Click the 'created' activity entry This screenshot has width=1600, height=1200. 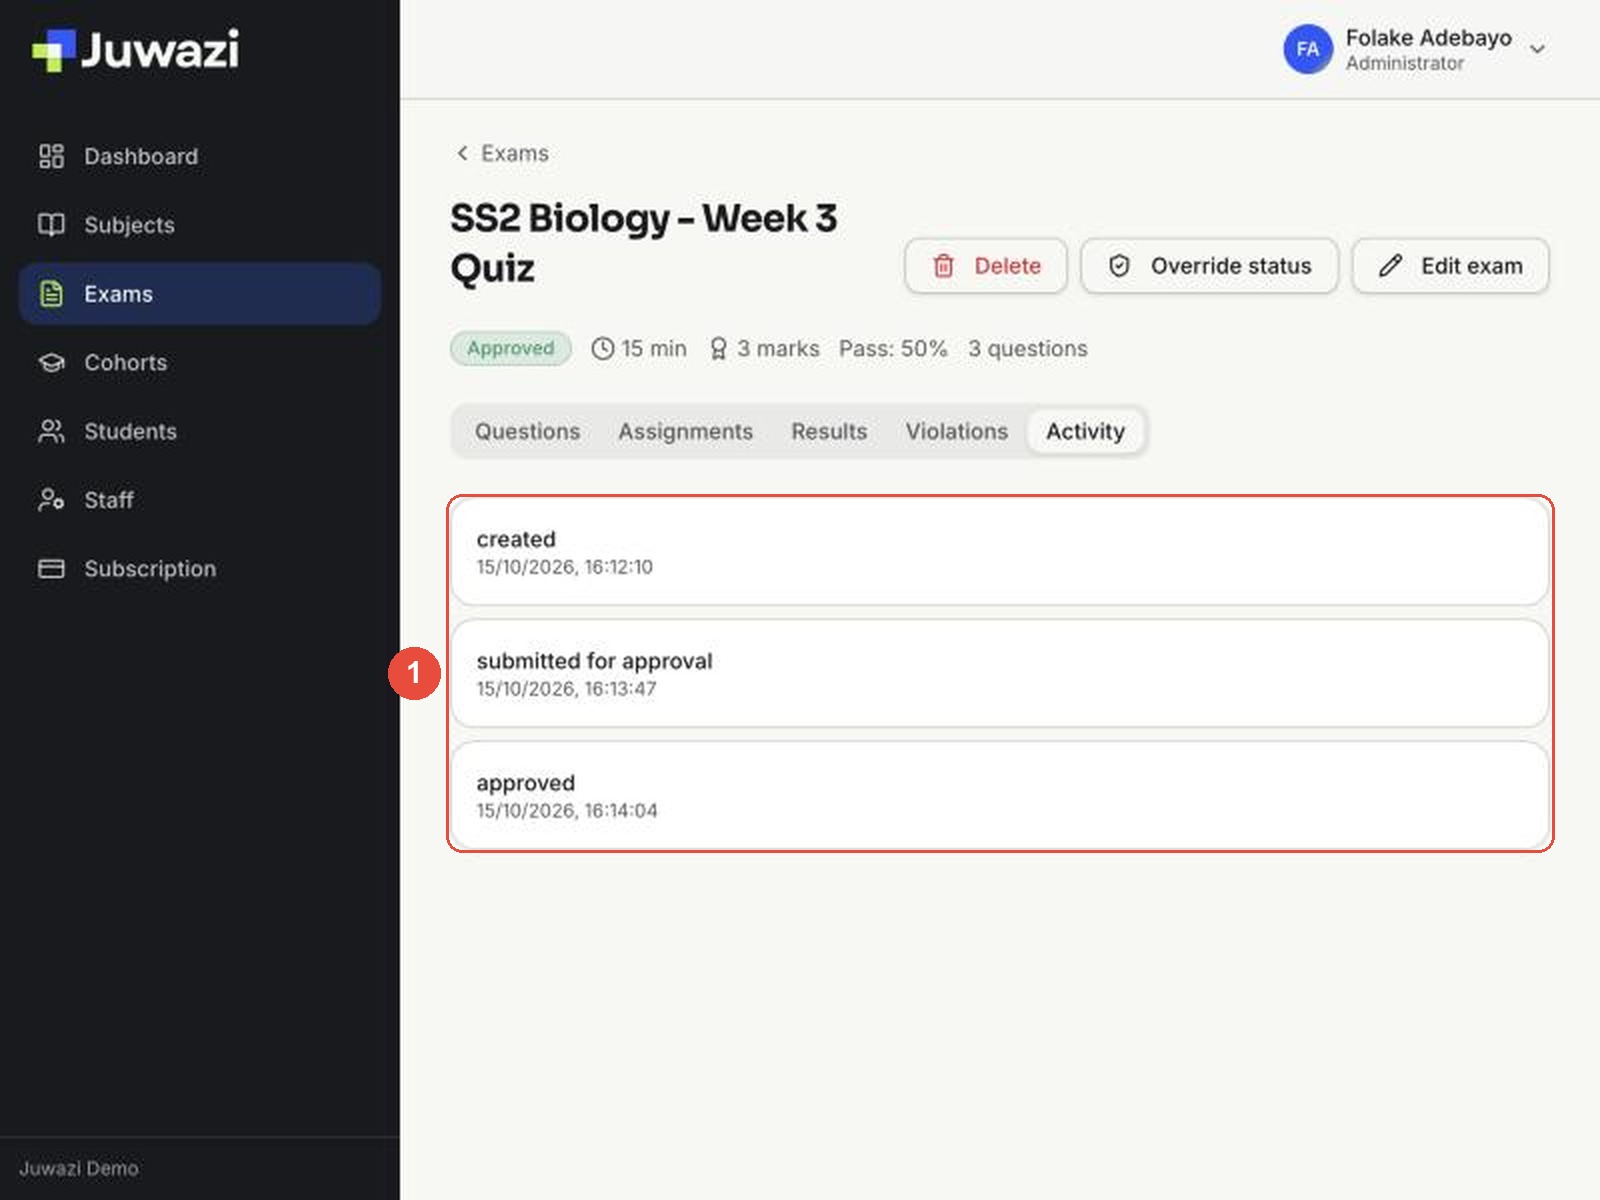point(1000,552)
